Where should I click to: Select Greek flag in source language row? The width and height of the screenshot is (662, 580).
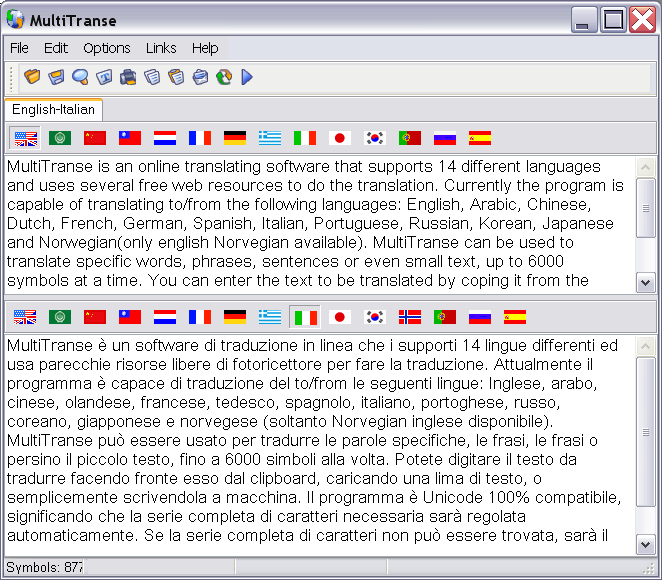pos(270,138)
